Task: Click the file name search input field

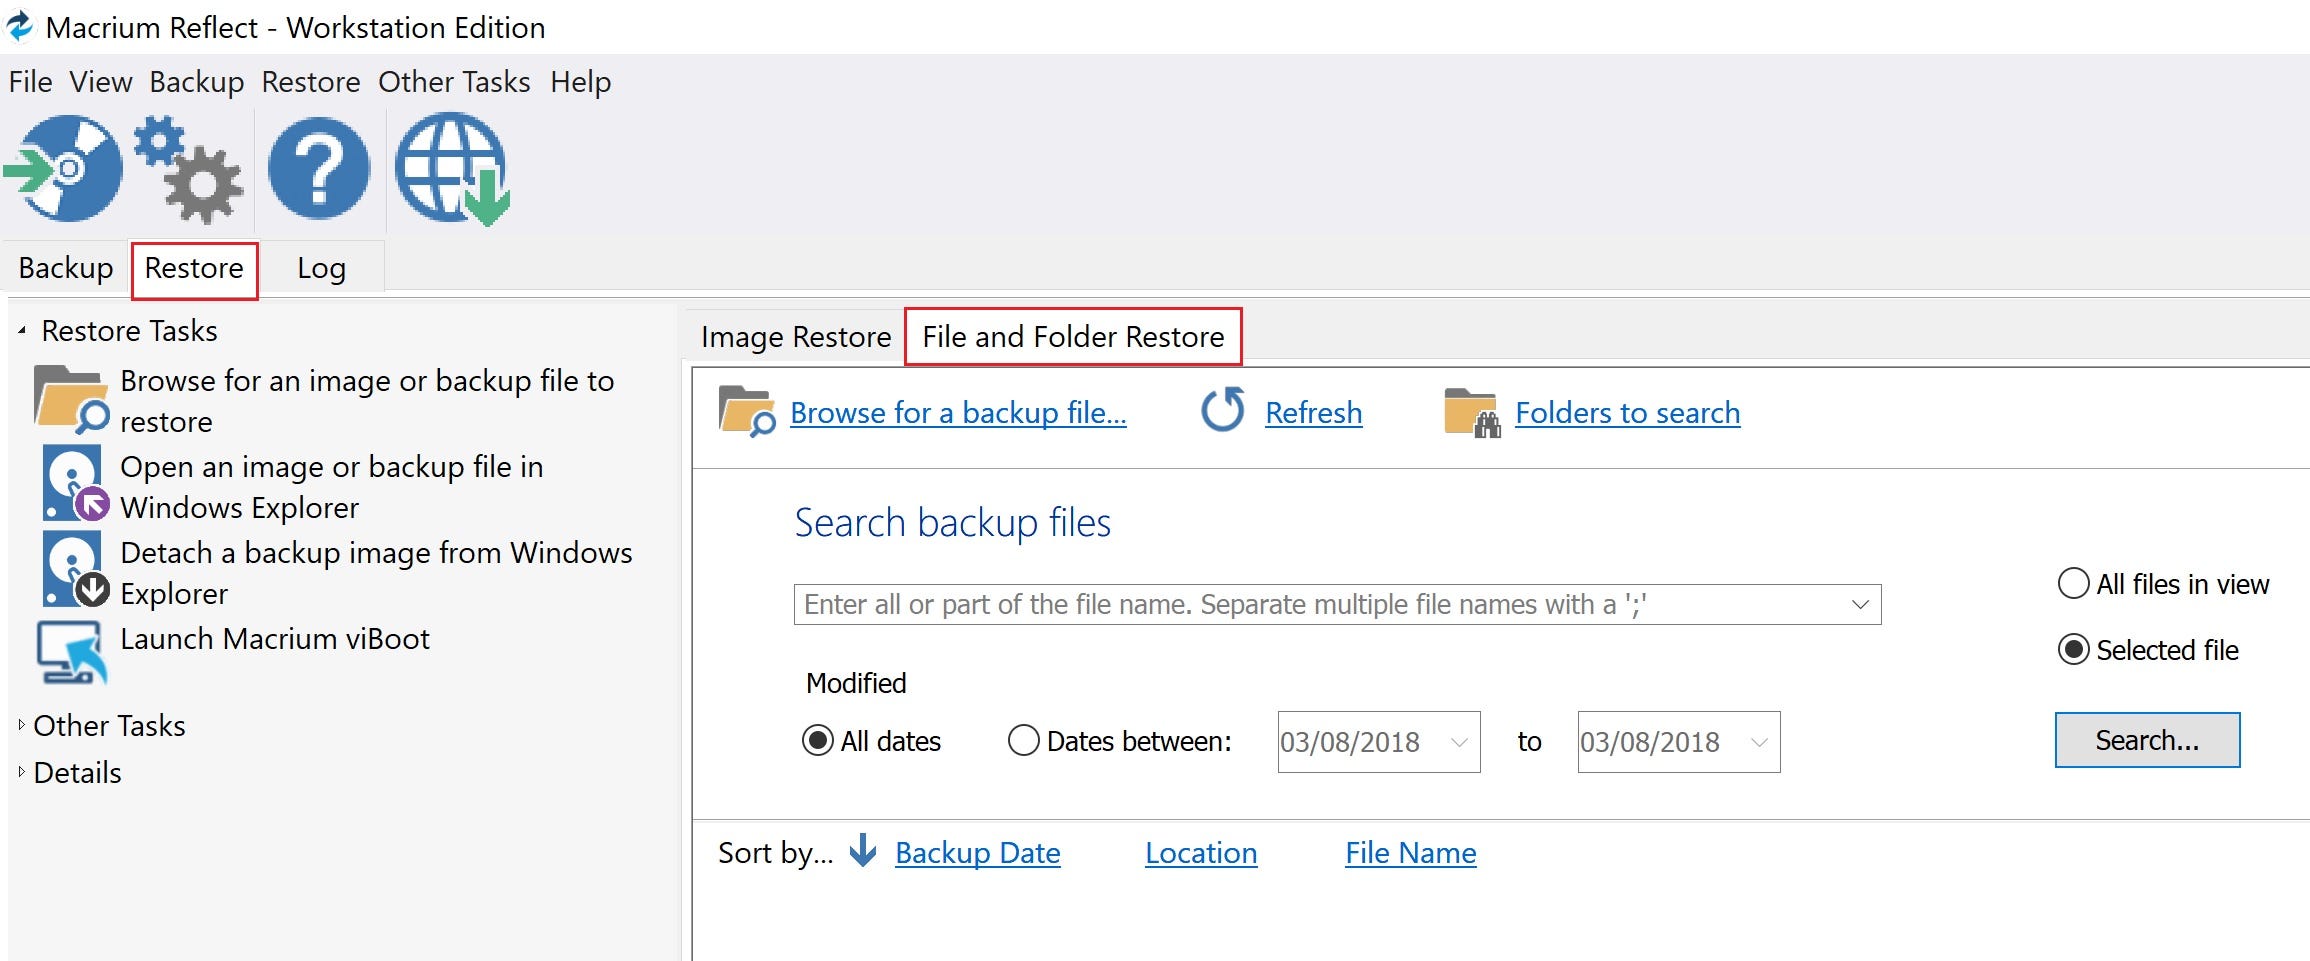Action: tap(1337, 604)
